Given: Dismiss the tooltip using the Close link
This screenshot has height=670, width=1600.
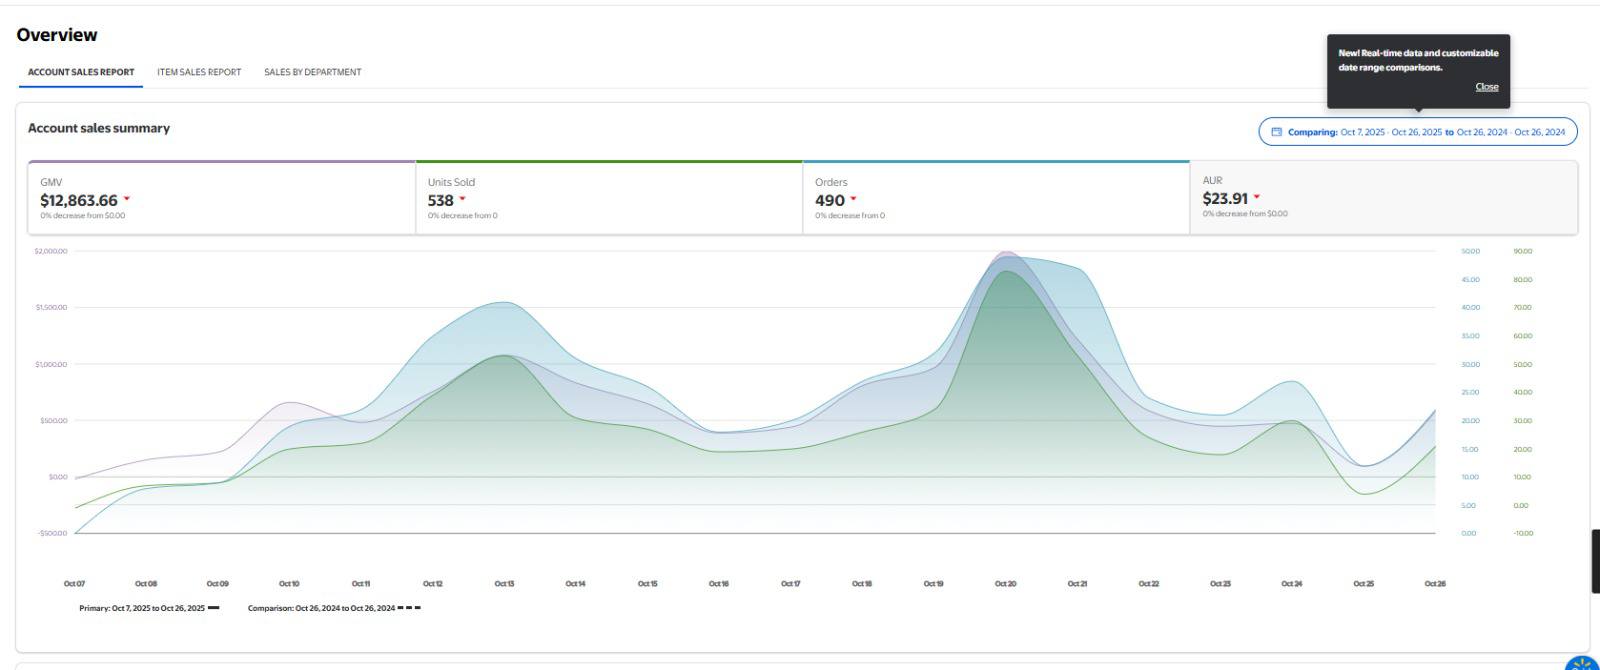Looking at the screenshot, I should [1487, 87].
